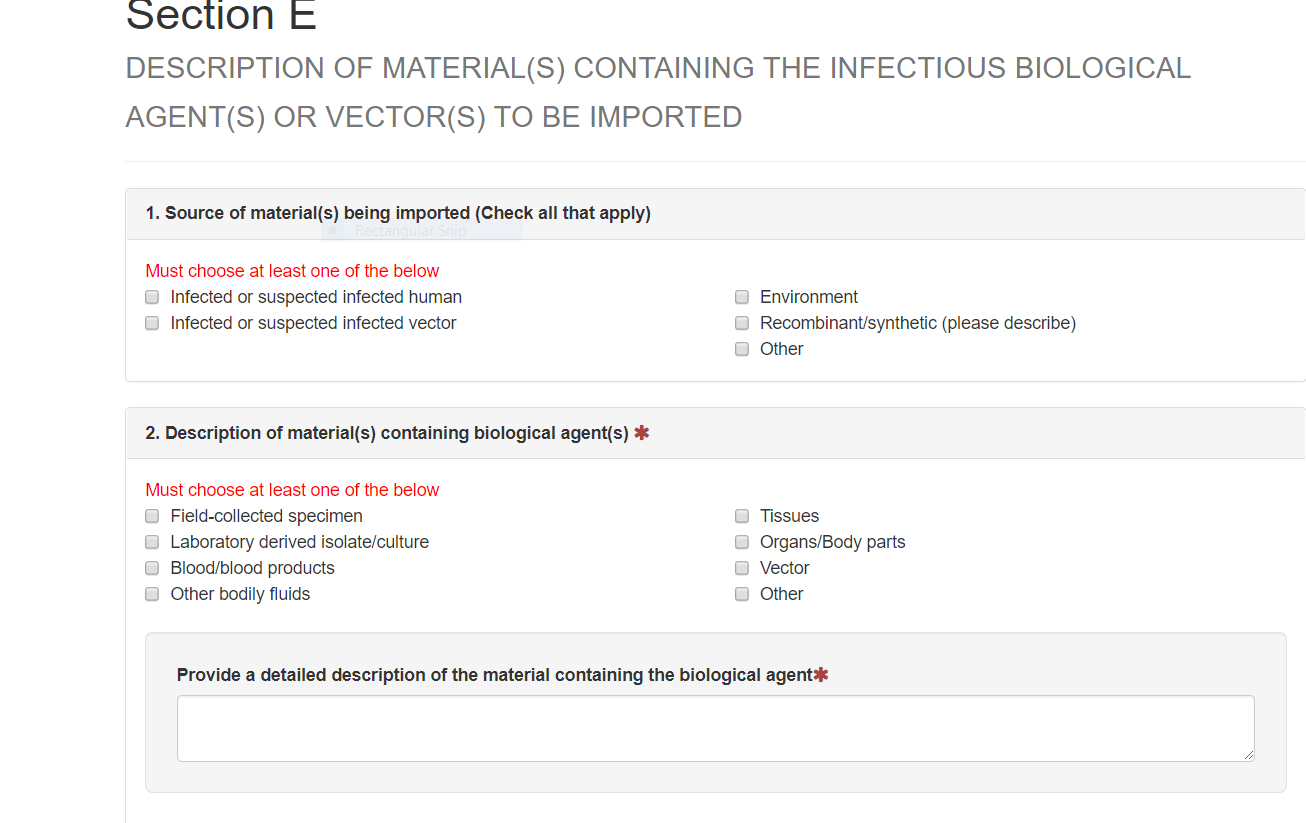Select the Vector material checkbox
1306x823 pixels.
pyautogui.click(x=742, y=568)
